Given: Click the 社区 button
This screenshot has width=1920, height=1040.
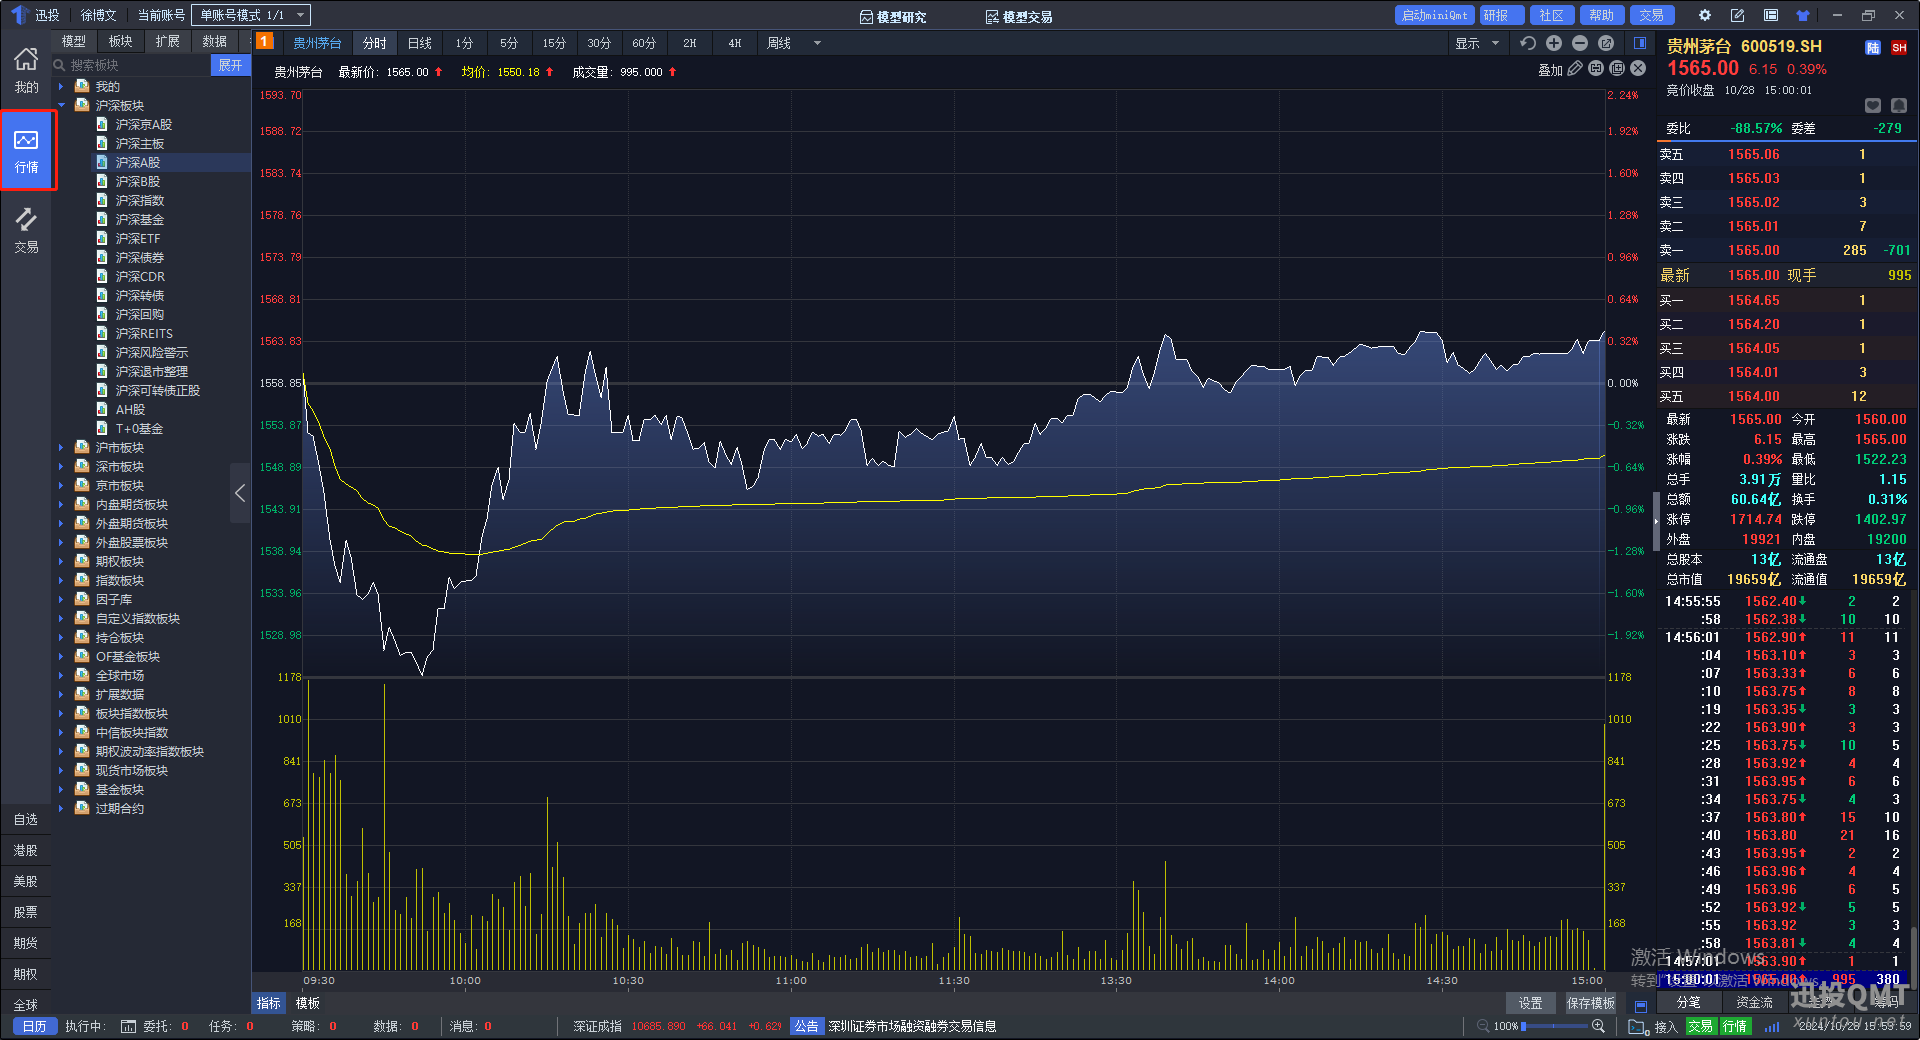Looking at the screenshot, I should (1552, 15).
